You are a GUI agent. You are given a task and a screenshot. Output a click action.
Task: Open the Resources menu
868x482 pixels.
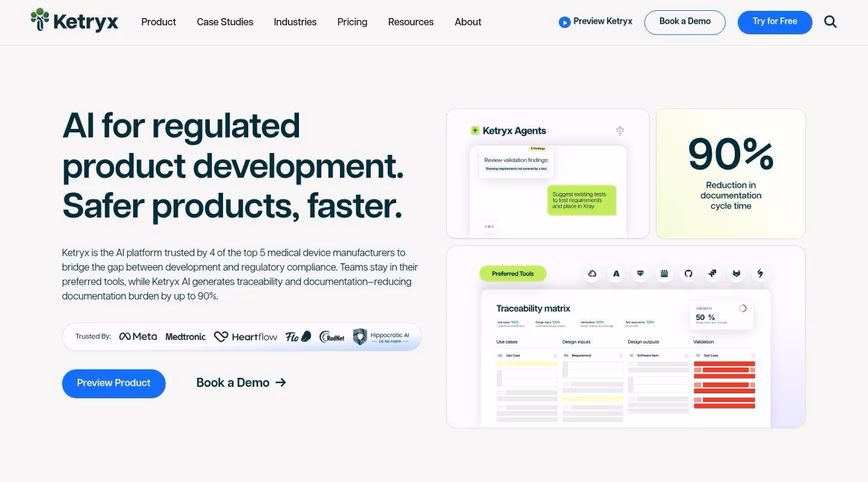(411, 22)
